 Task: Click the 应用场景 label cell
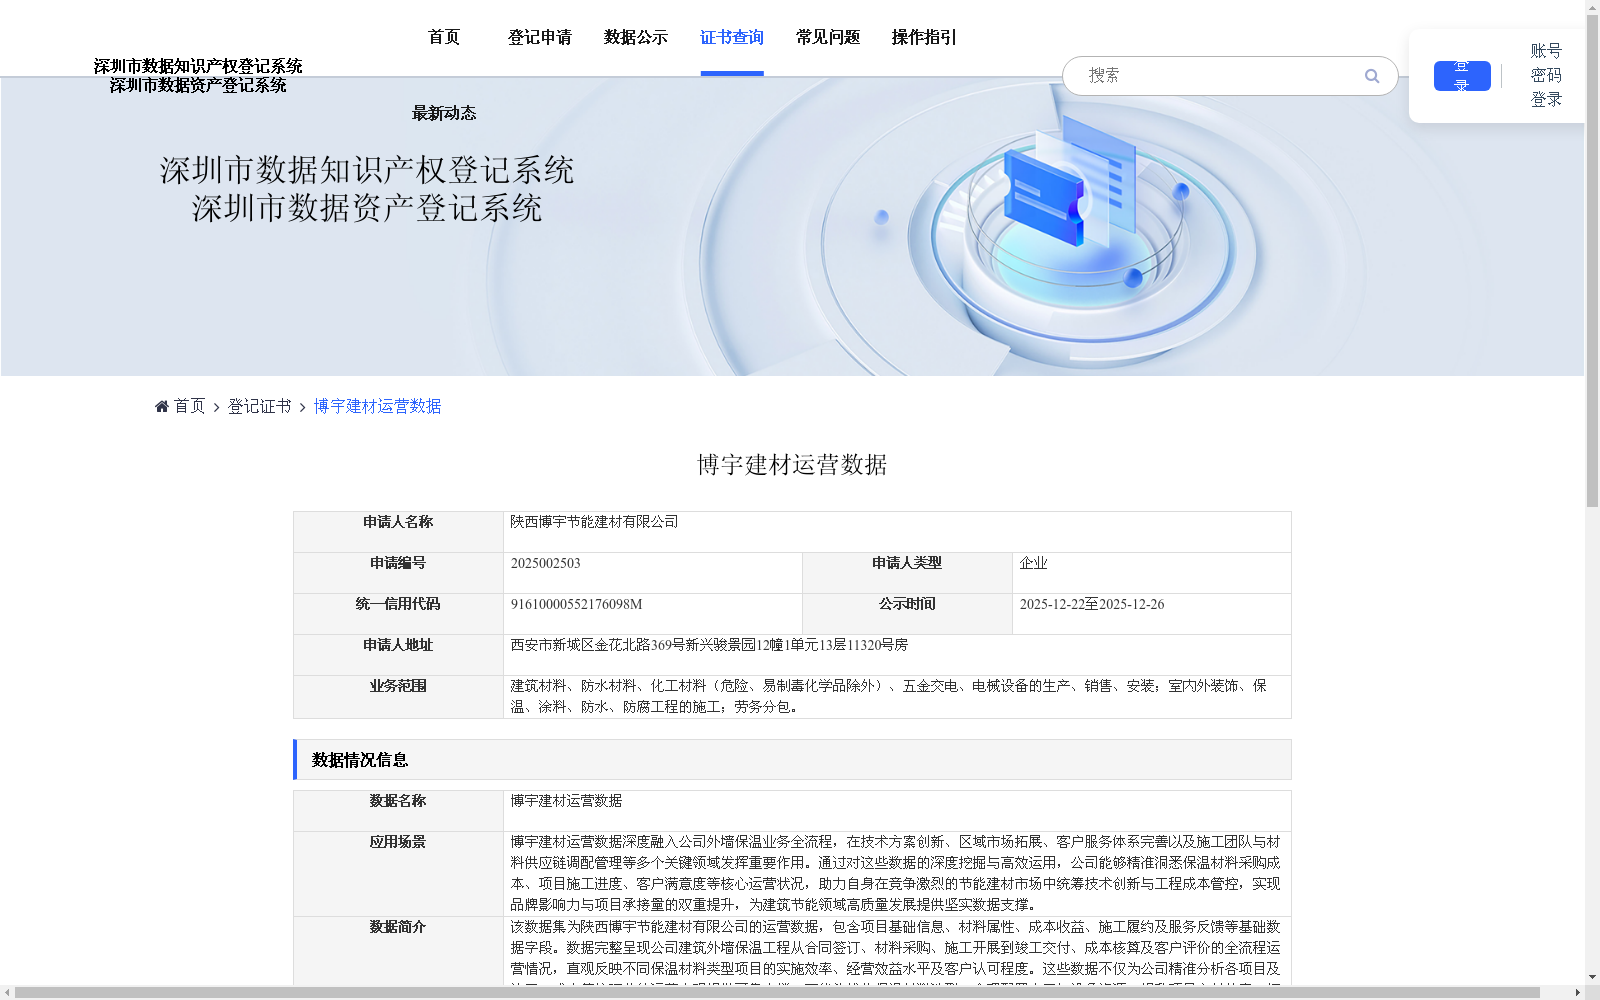pos(398,874)
